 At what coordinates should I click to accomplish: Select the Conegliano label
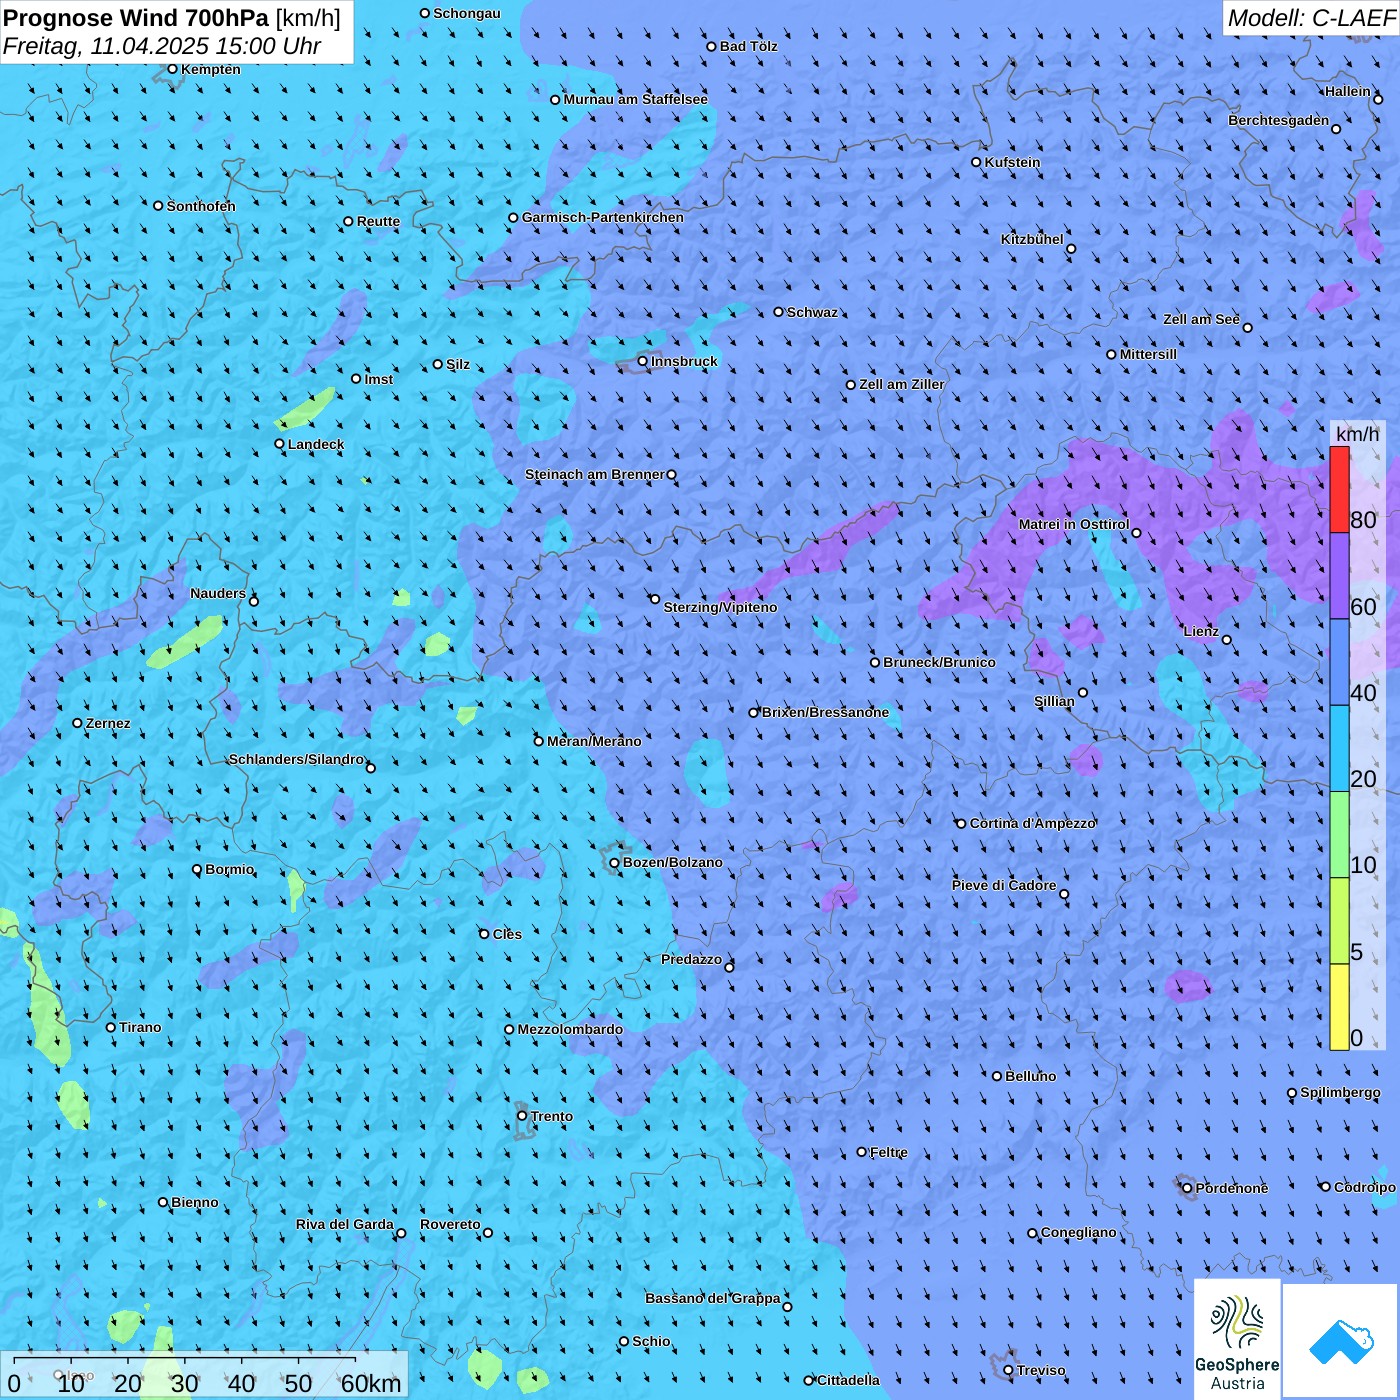(1078, 1232)
